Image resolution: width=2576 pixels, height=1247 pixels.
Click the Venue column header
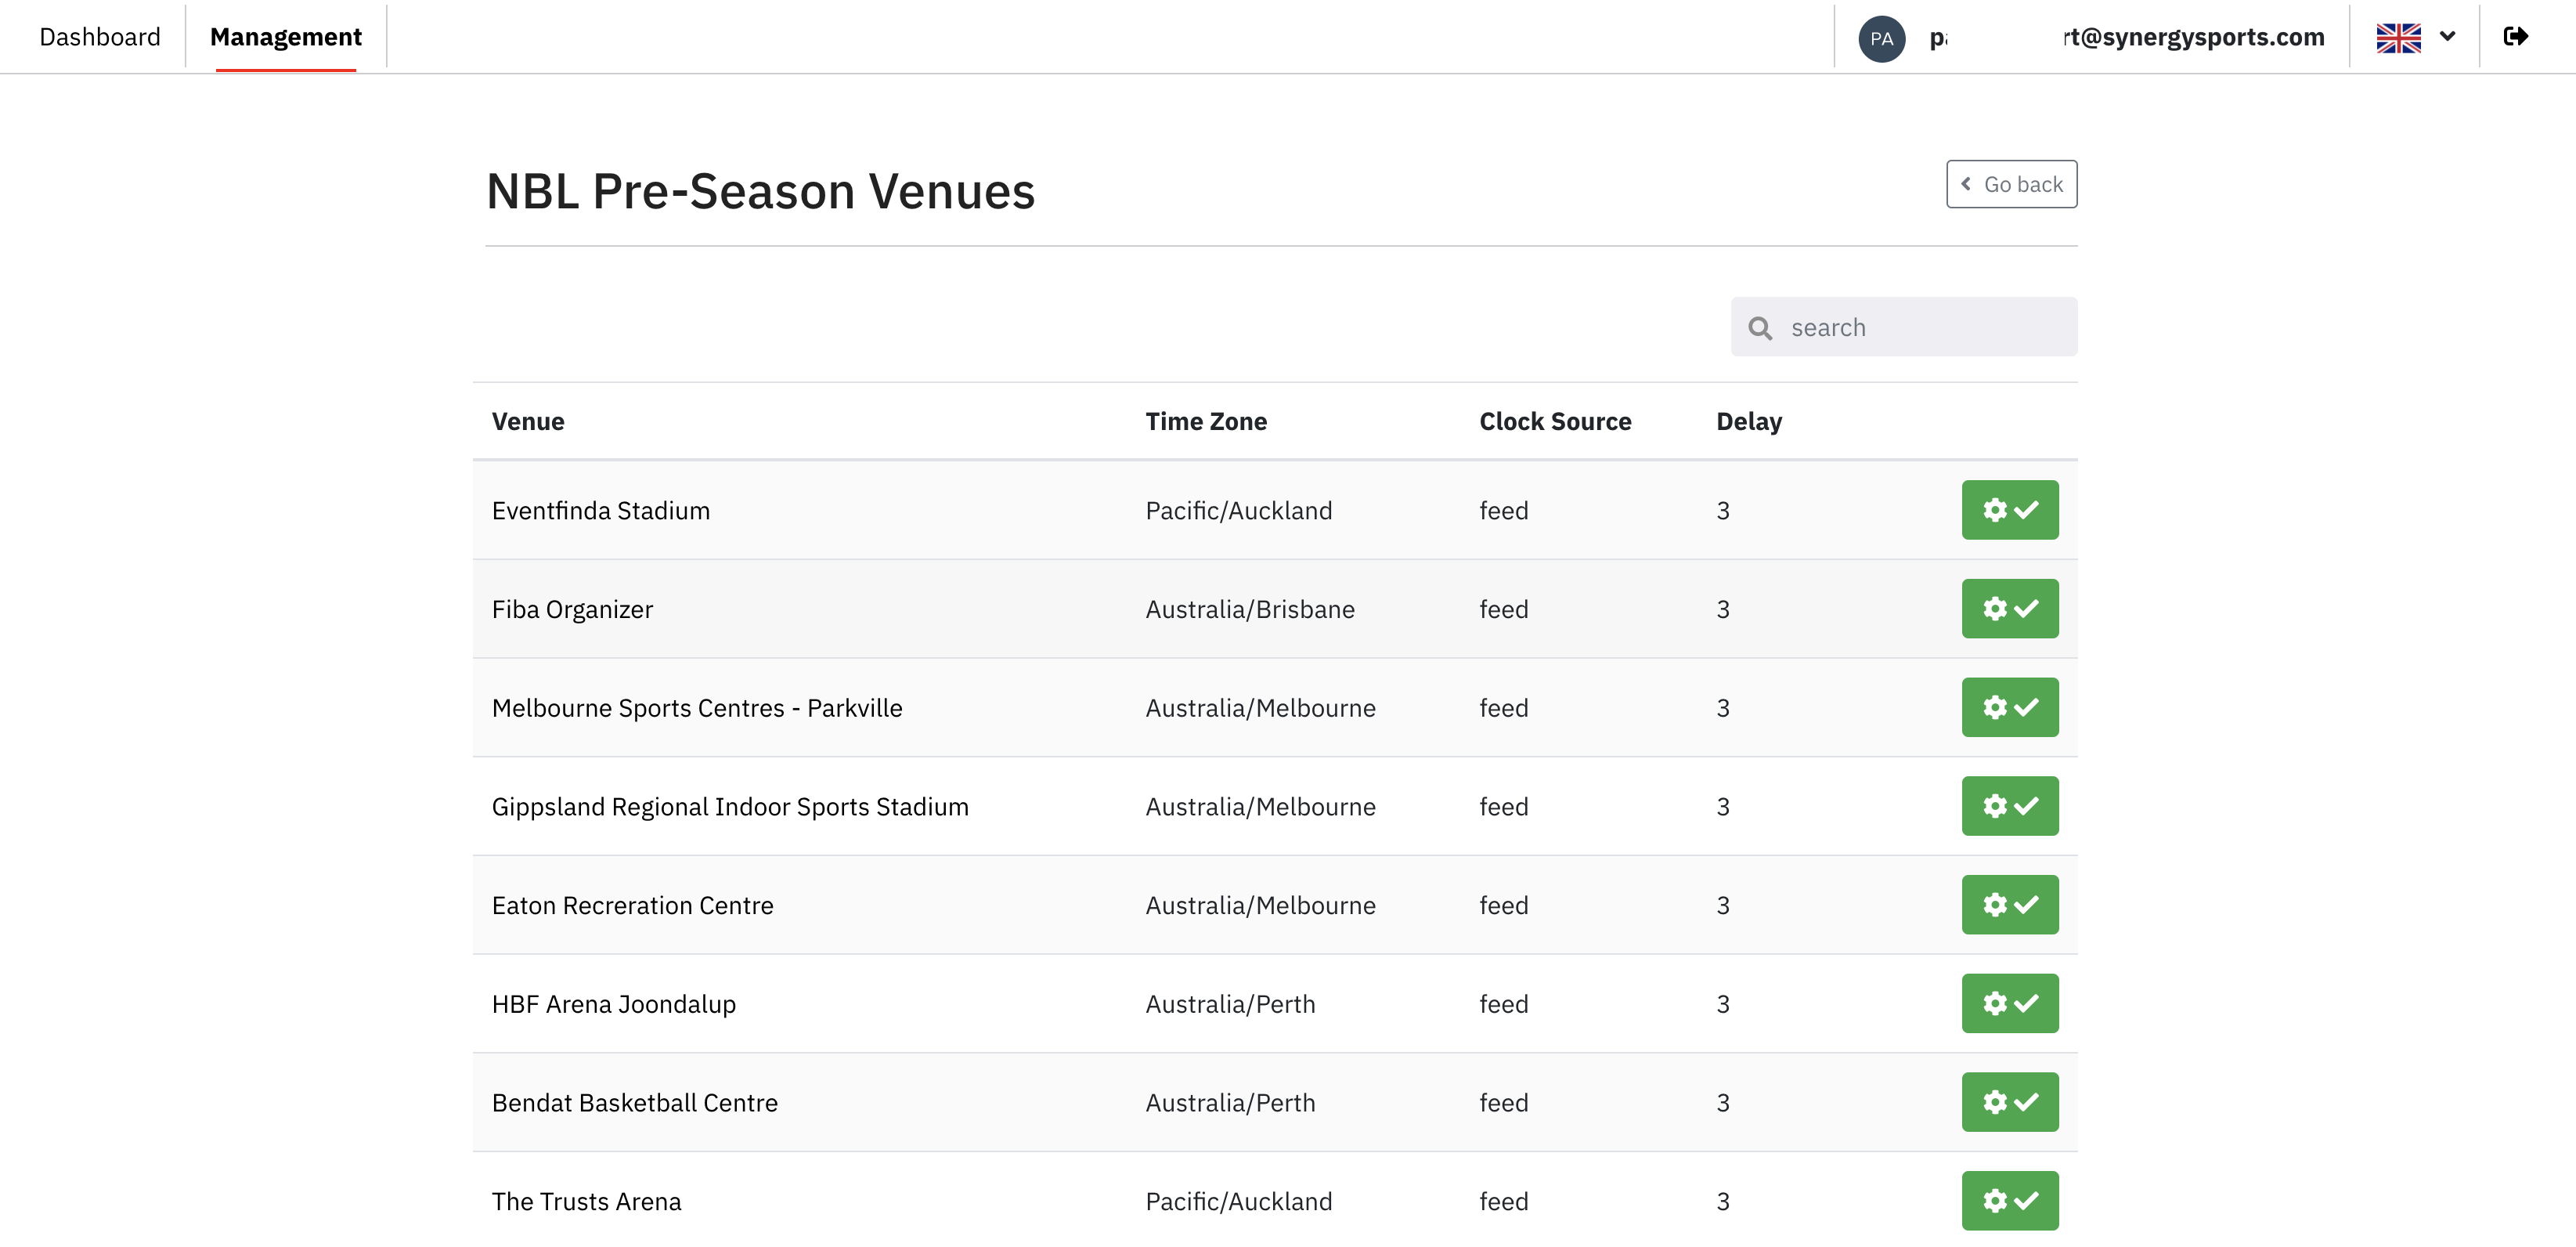pos(528,421)
